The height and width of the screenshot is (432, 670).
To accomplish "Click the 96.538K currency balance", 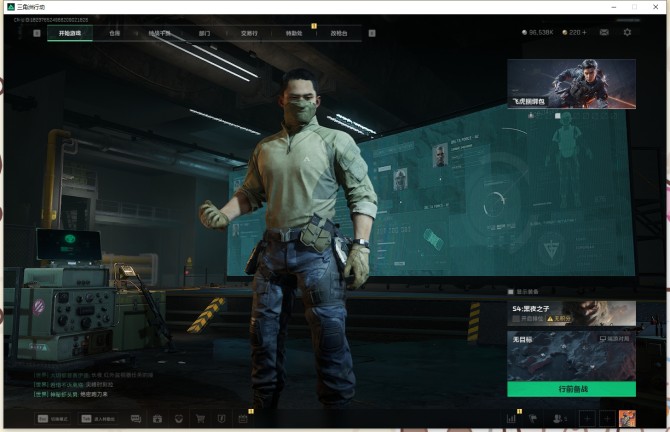I will point(538,32).
